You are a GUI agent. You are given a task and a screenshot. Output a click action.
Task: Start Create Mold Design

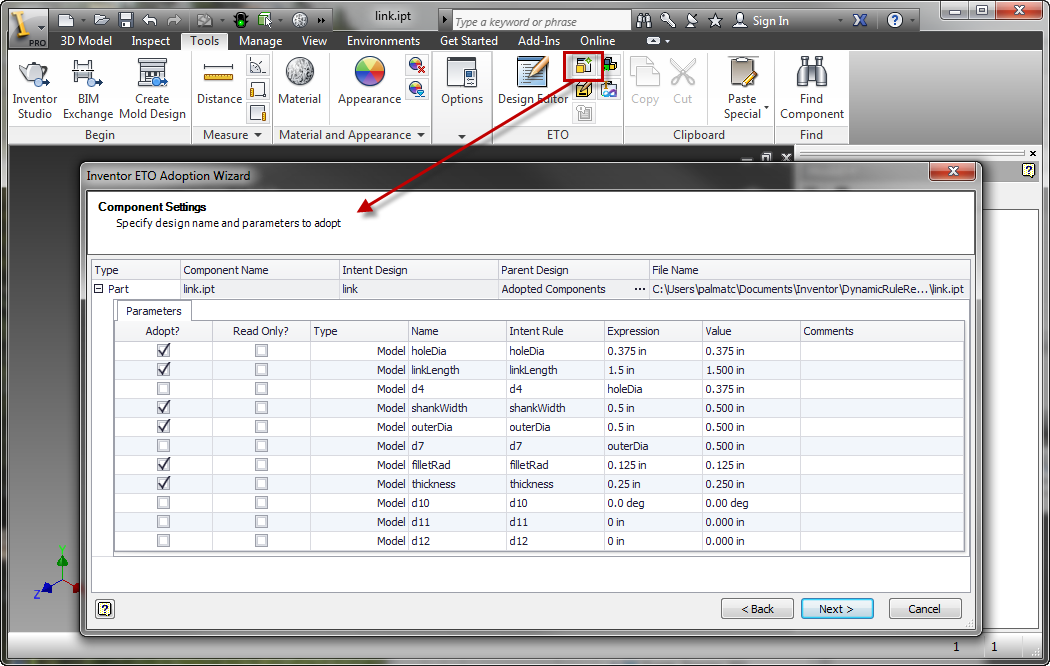coord(152,89)
